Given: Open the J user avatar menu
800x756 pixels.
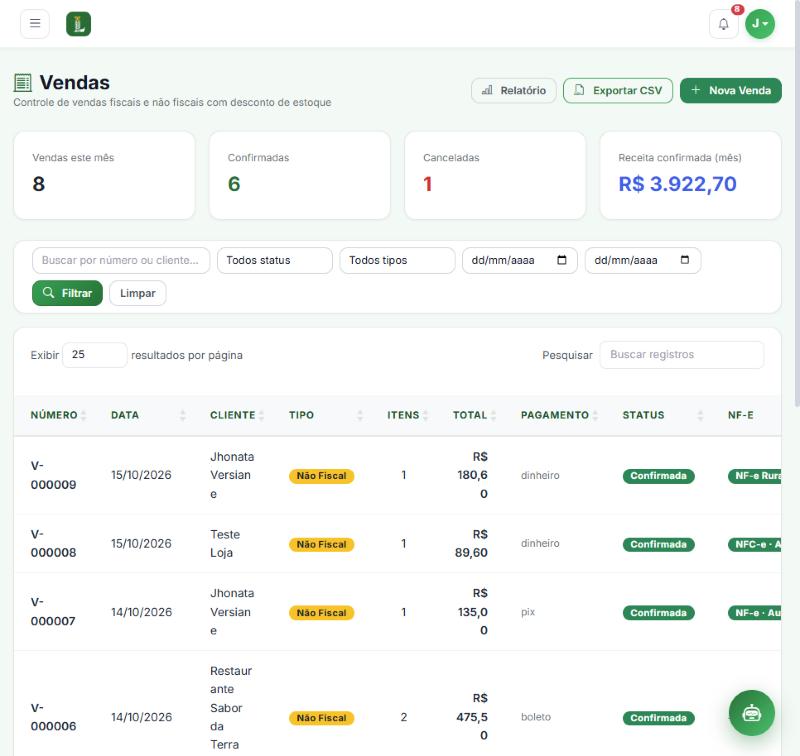Looking at the screenshot, I should click(760, 24).
